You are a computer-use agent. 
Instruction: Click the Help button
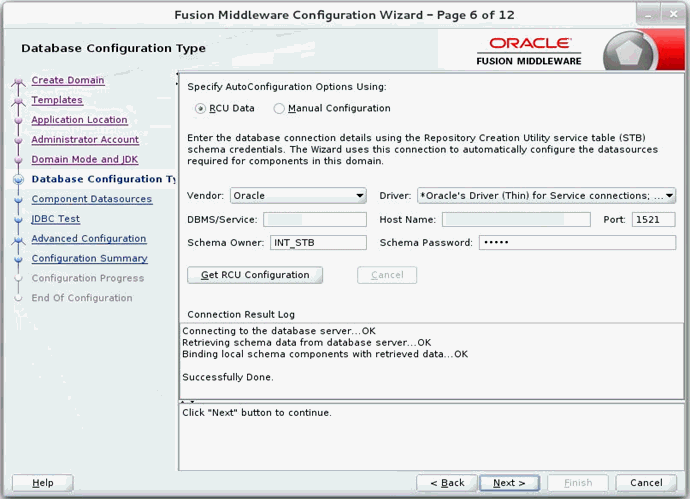pos(43,483)
